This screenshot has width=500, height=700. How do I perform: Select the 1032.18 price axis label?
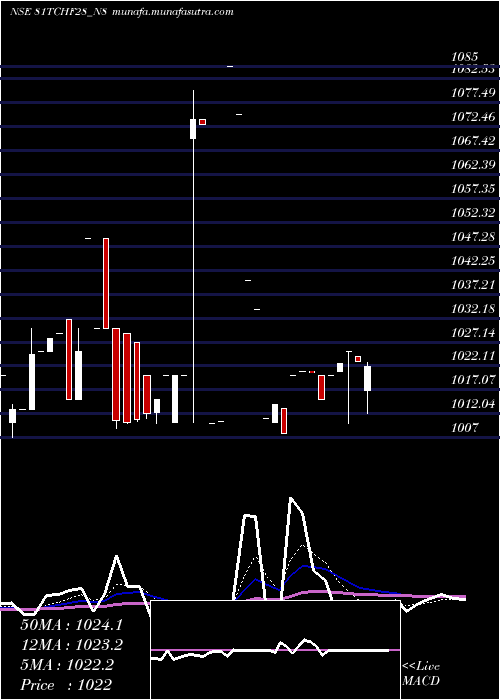pos(473,308)
